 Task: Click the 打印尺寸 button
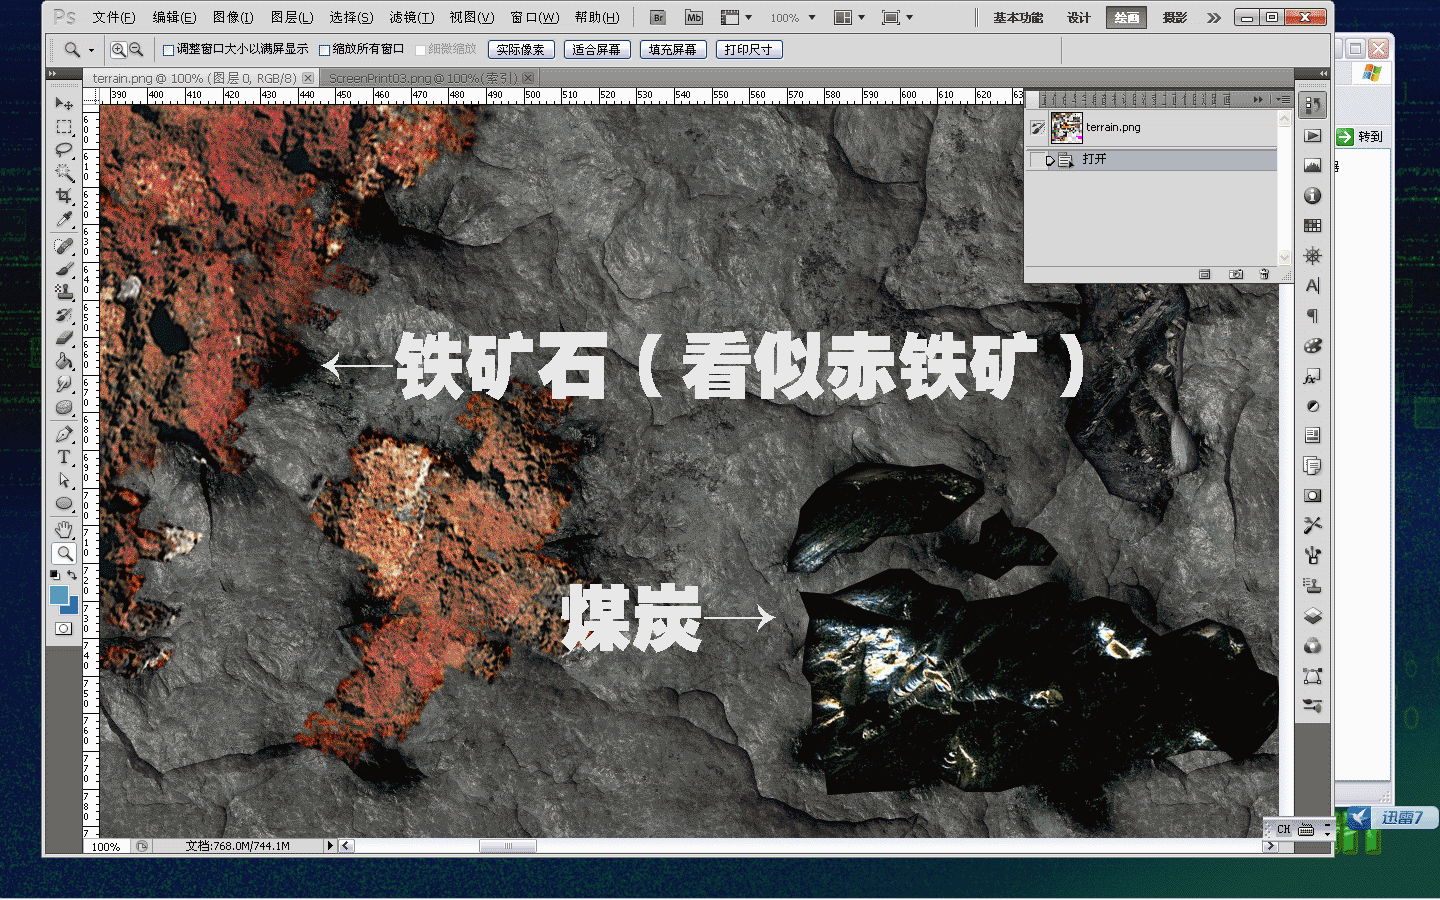pos(749,49)
